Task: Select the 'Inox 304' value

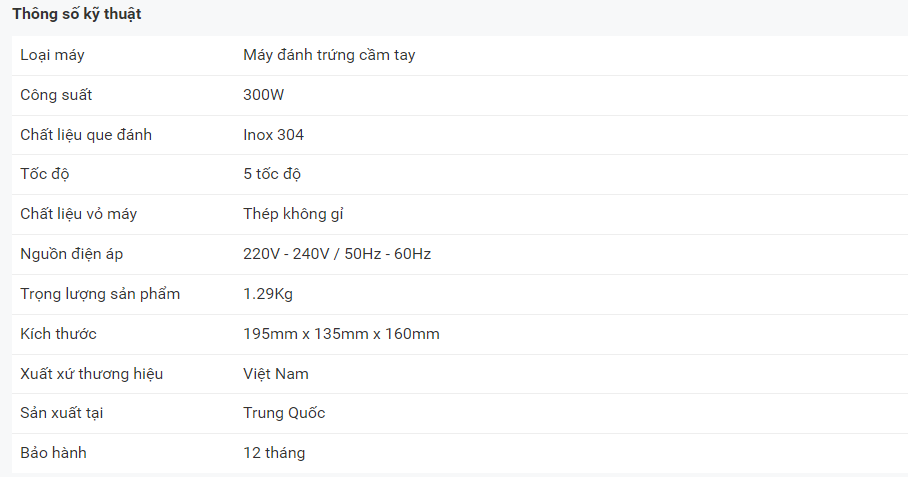Action: [273, 135]
